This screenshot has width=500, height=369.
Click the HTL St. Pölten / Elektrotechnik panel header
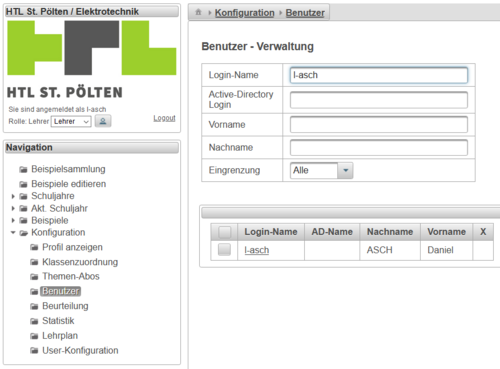[92, 12]
